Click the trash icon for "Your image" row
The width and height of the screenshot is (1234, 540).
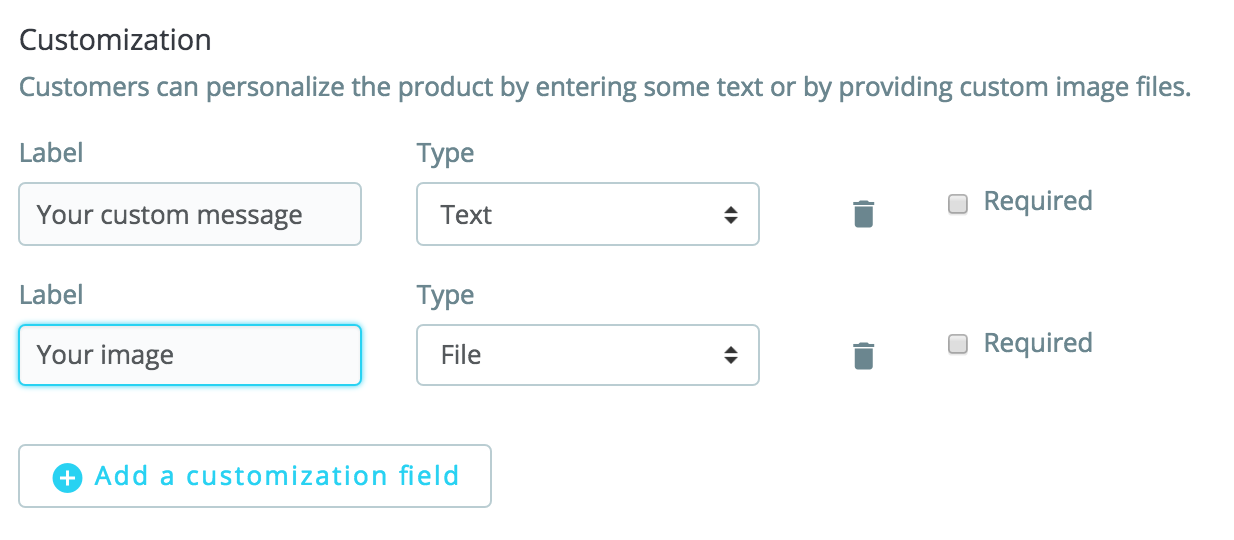pyautogui.click(x=863, y=356)
